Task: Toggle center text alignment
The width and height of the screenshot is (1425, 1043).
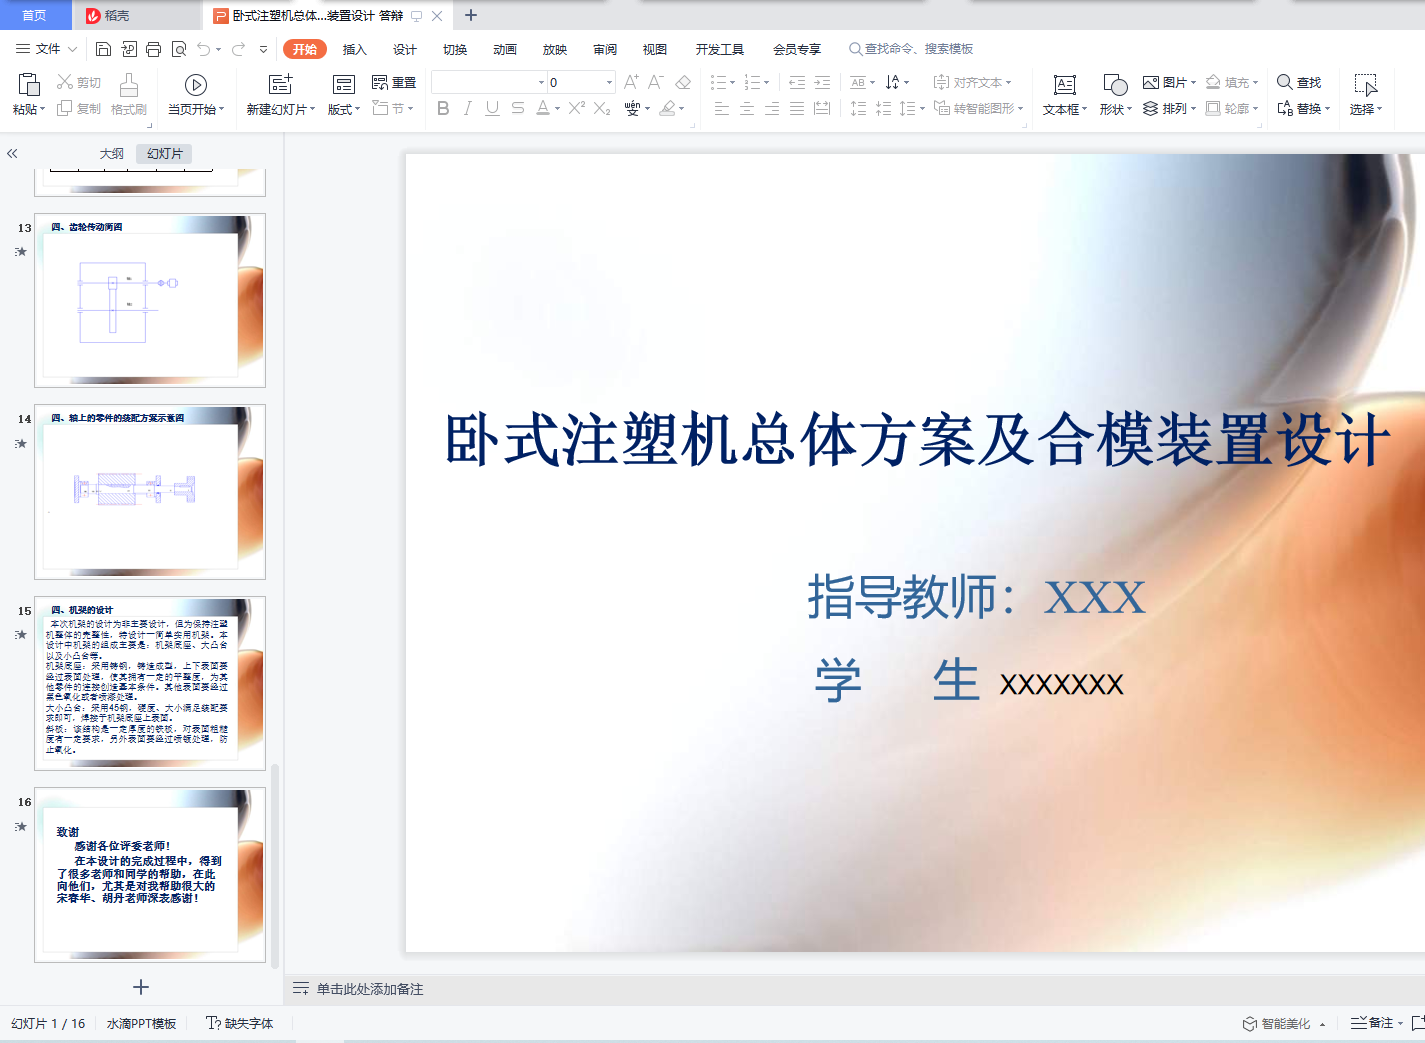Action: [x=747, y=108]
